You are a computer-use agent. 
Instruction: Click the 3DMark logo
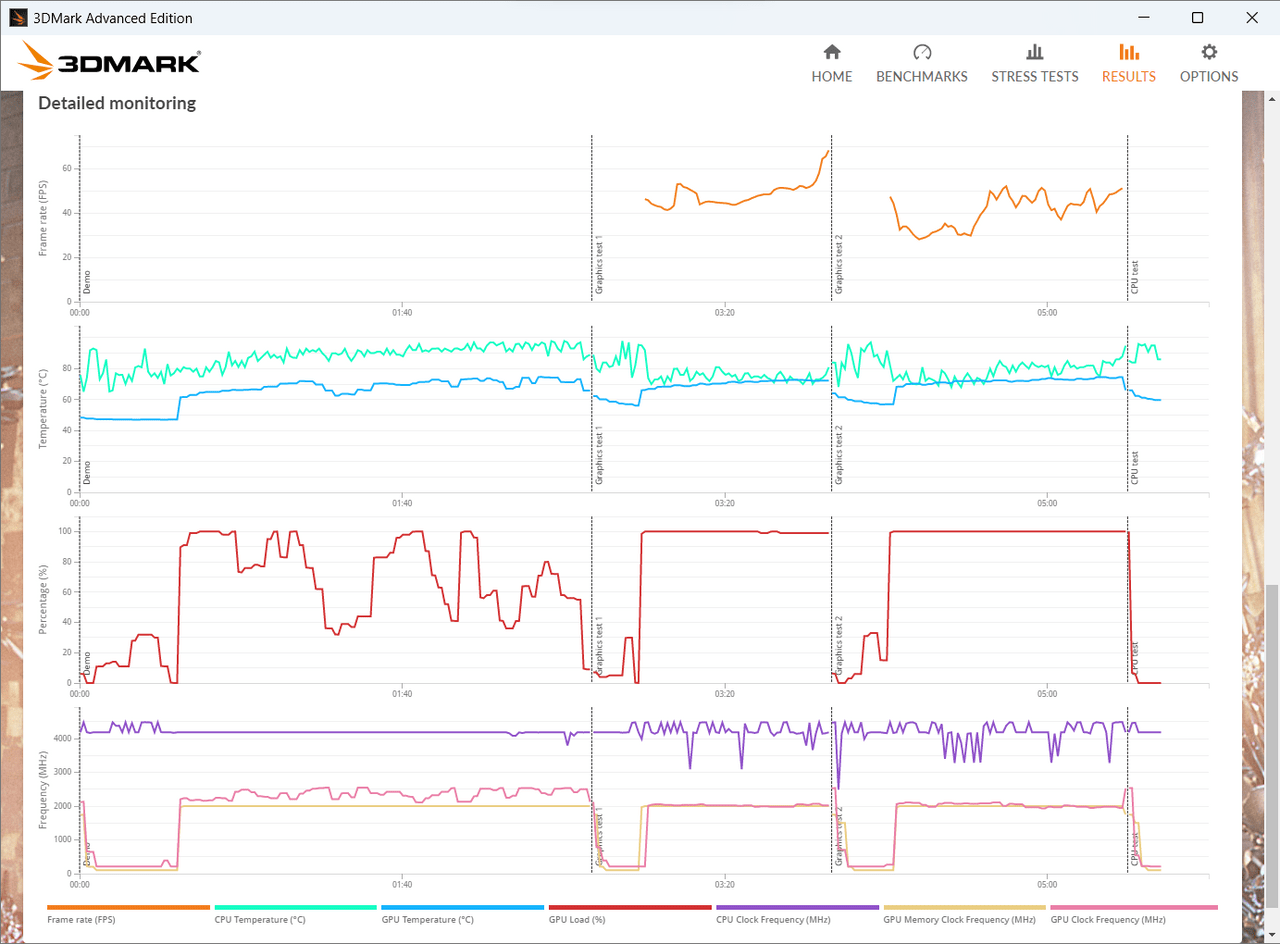tap(110, 62)
